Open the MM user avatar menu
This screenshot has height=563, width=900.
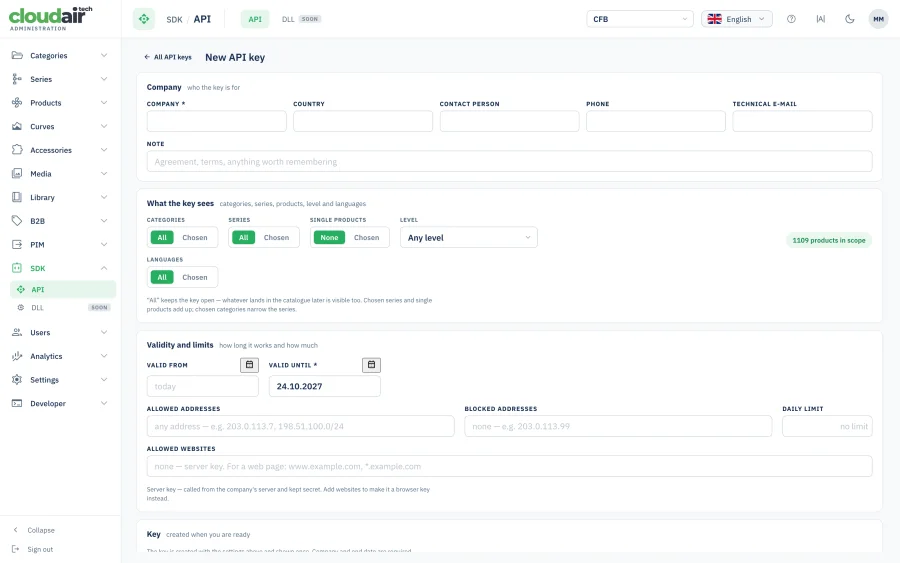coord(878,19)
